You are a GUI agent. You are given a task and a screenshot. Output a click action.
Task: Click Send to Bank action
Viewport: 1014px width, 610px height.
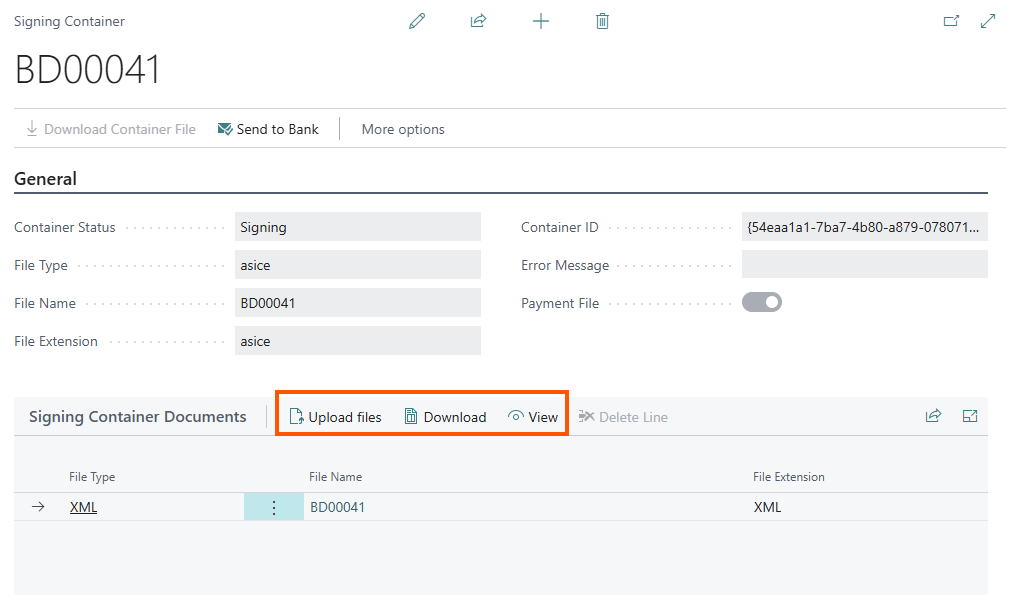click(268, 129)
